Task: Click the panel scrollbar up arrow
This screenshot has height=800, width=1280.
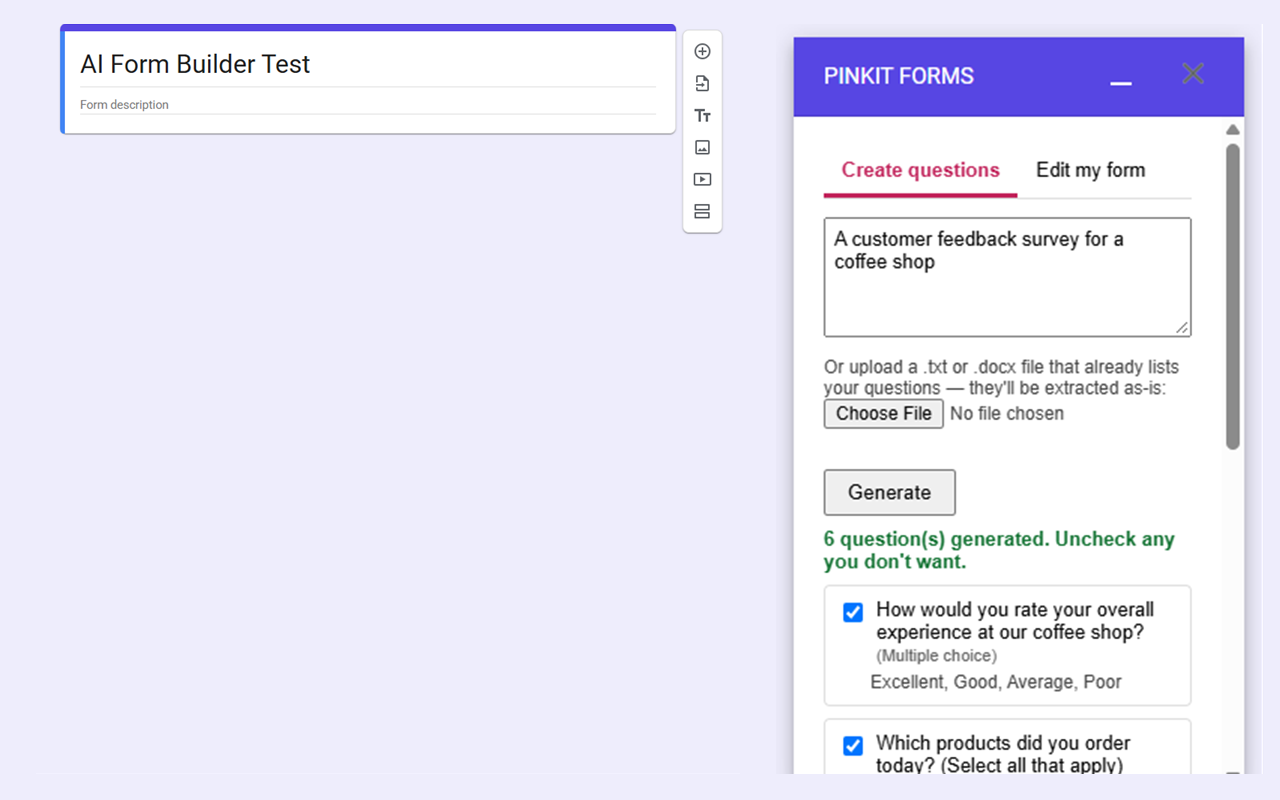Action: pyautogui.click(x=1233, y=130)
